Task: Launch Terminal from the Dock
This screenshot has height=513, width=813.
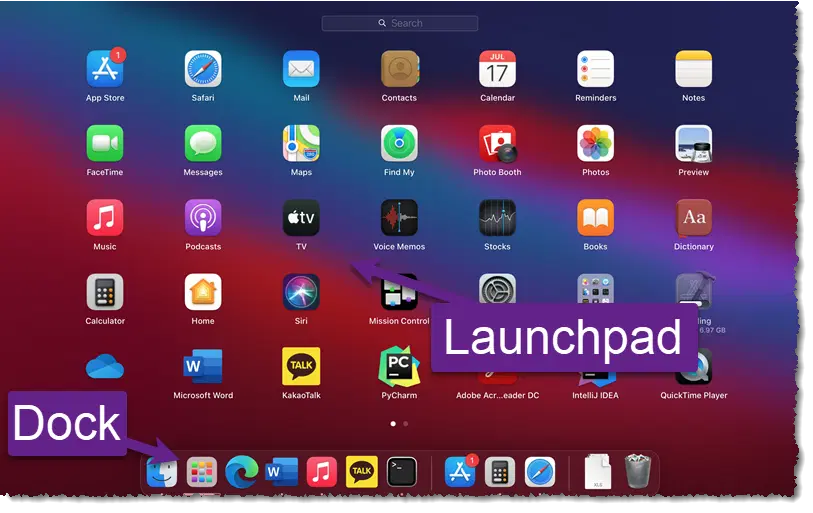Action: (402, 472)
